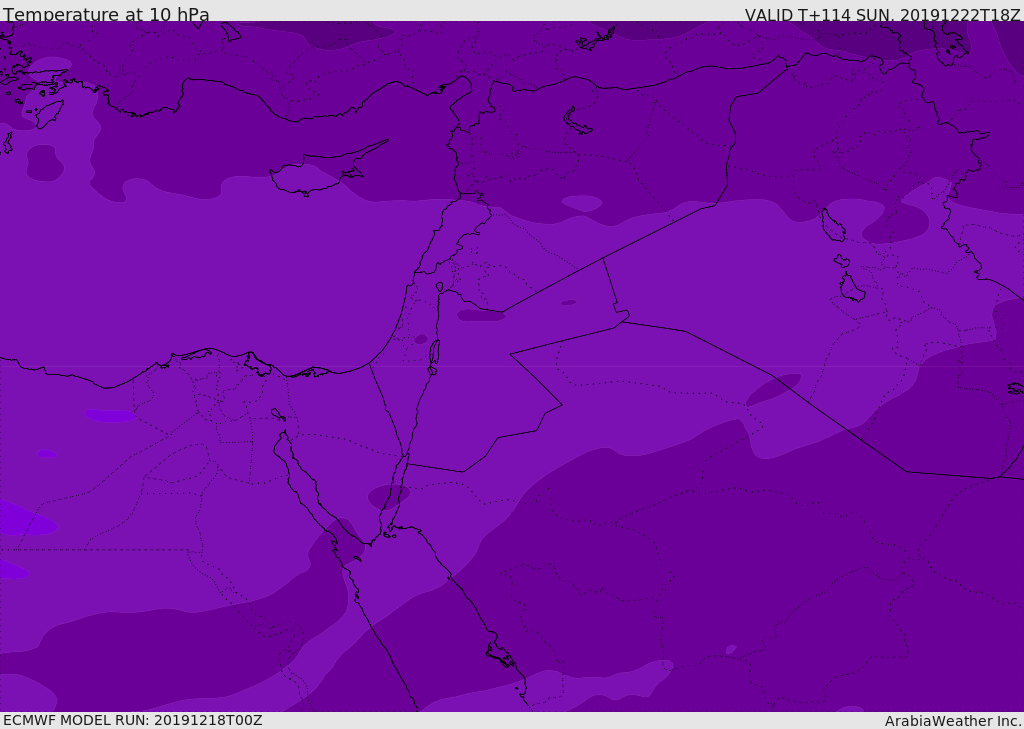Click the 'Temperature at 10 hPa' title
Viewport: 1024px width, 729px height.
coord(106,14)
